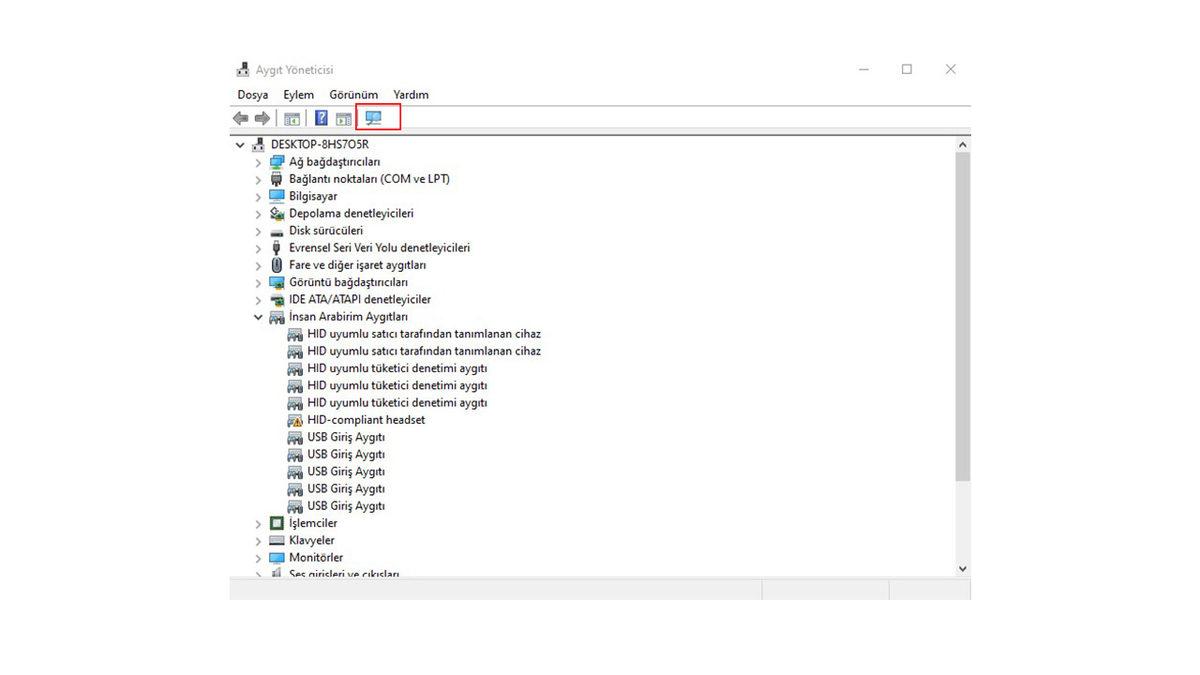Expand the Monitörler category
The width and height of the screenshot is (1200, 675).
tap(258, 558)
